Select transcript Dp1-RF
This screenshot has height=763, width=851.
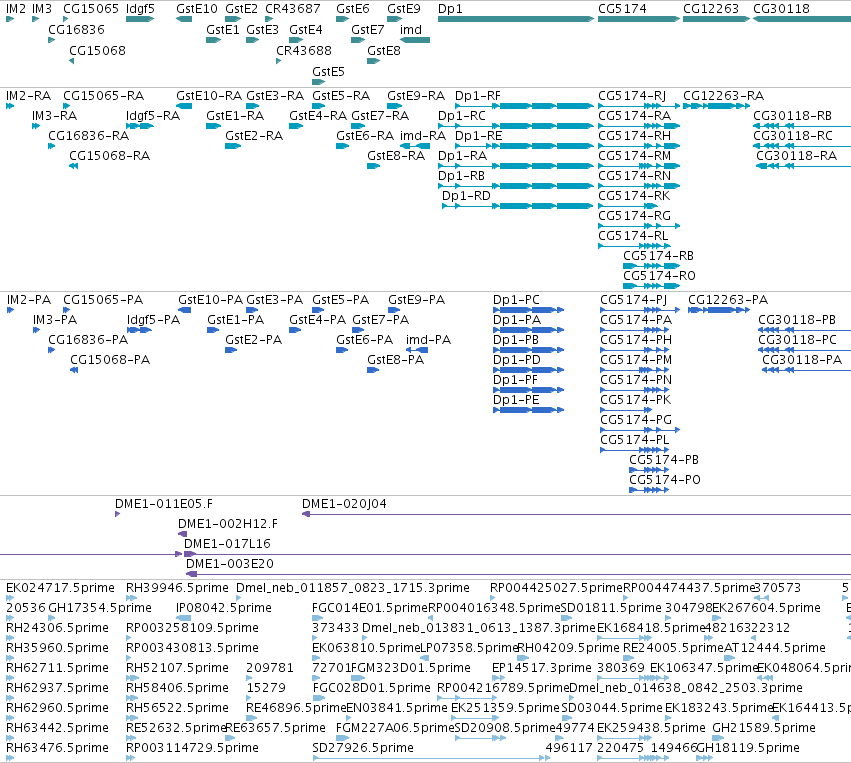[525, 106]
